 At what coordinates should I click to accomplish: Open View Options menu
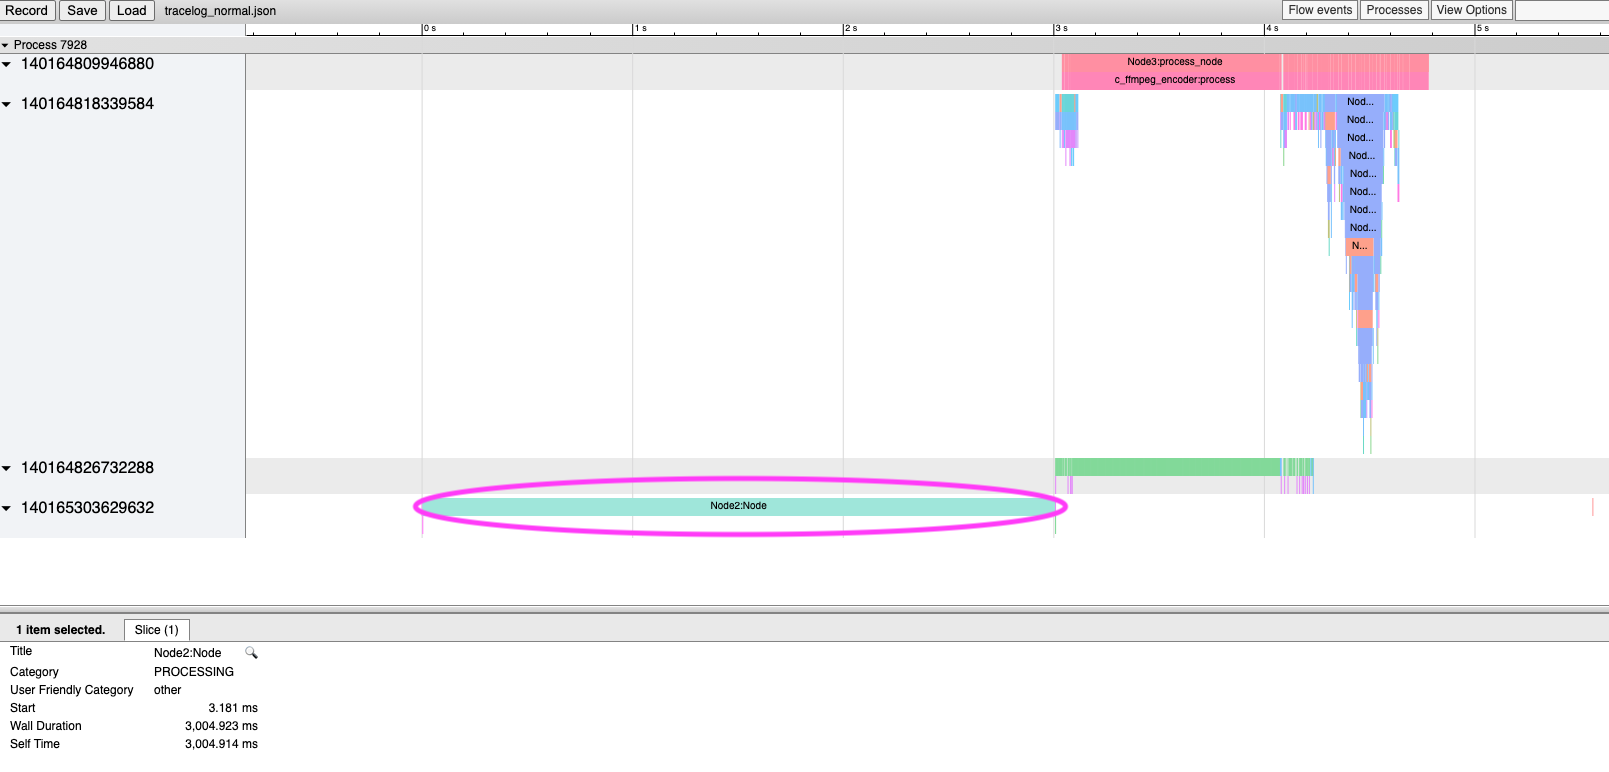coord(1471,10)
